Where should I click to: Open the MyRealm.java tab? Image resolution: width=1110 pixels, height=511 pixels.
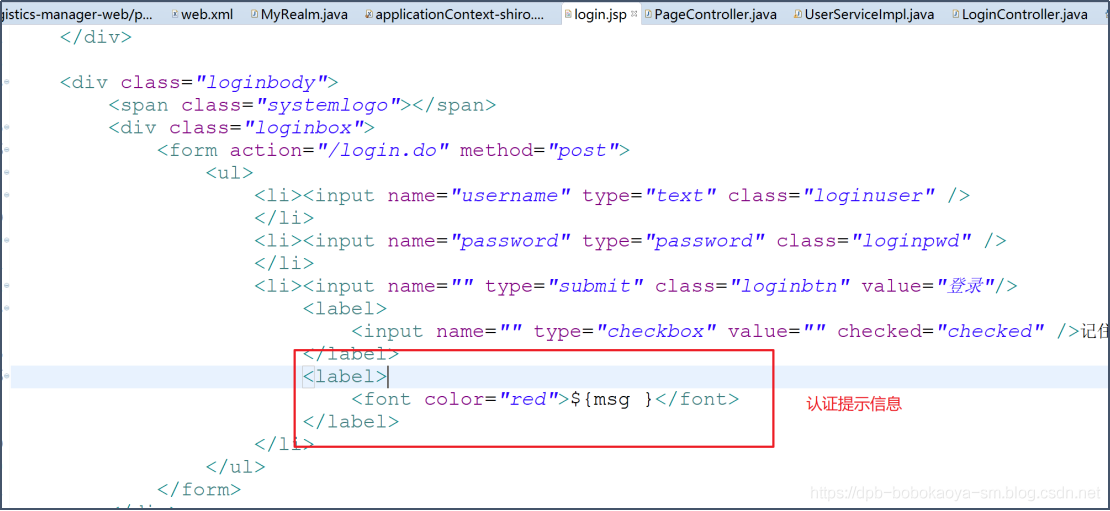pos(298,14)
